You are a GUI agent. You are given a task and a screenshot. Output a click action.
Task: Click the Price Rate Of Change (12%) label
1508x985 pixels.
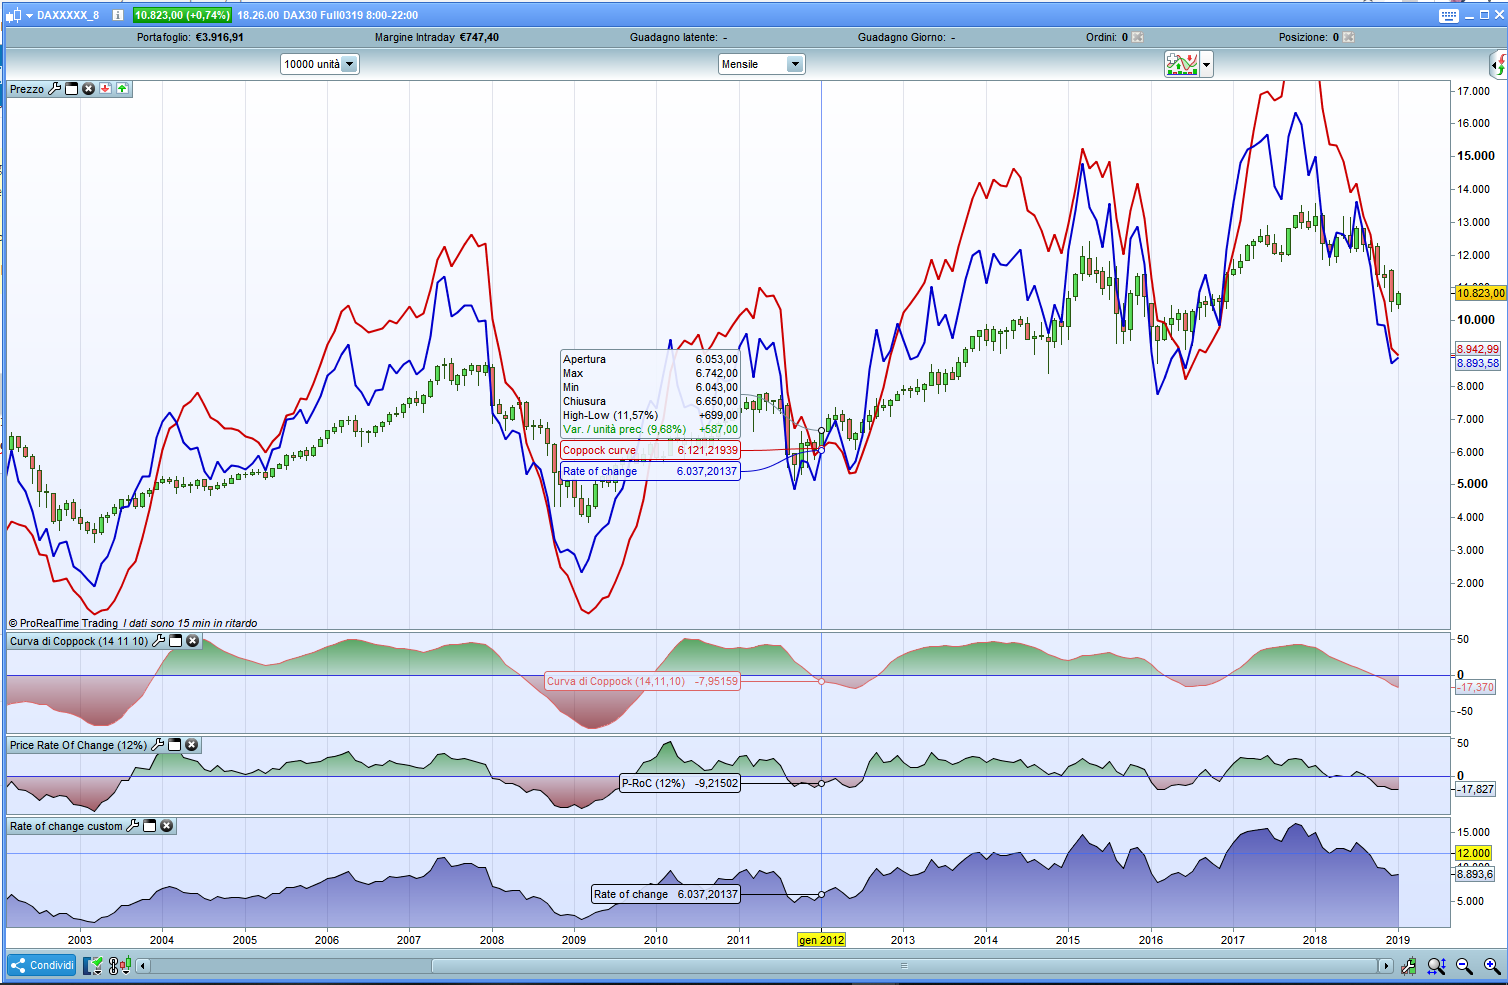click(x=78, y=745)
